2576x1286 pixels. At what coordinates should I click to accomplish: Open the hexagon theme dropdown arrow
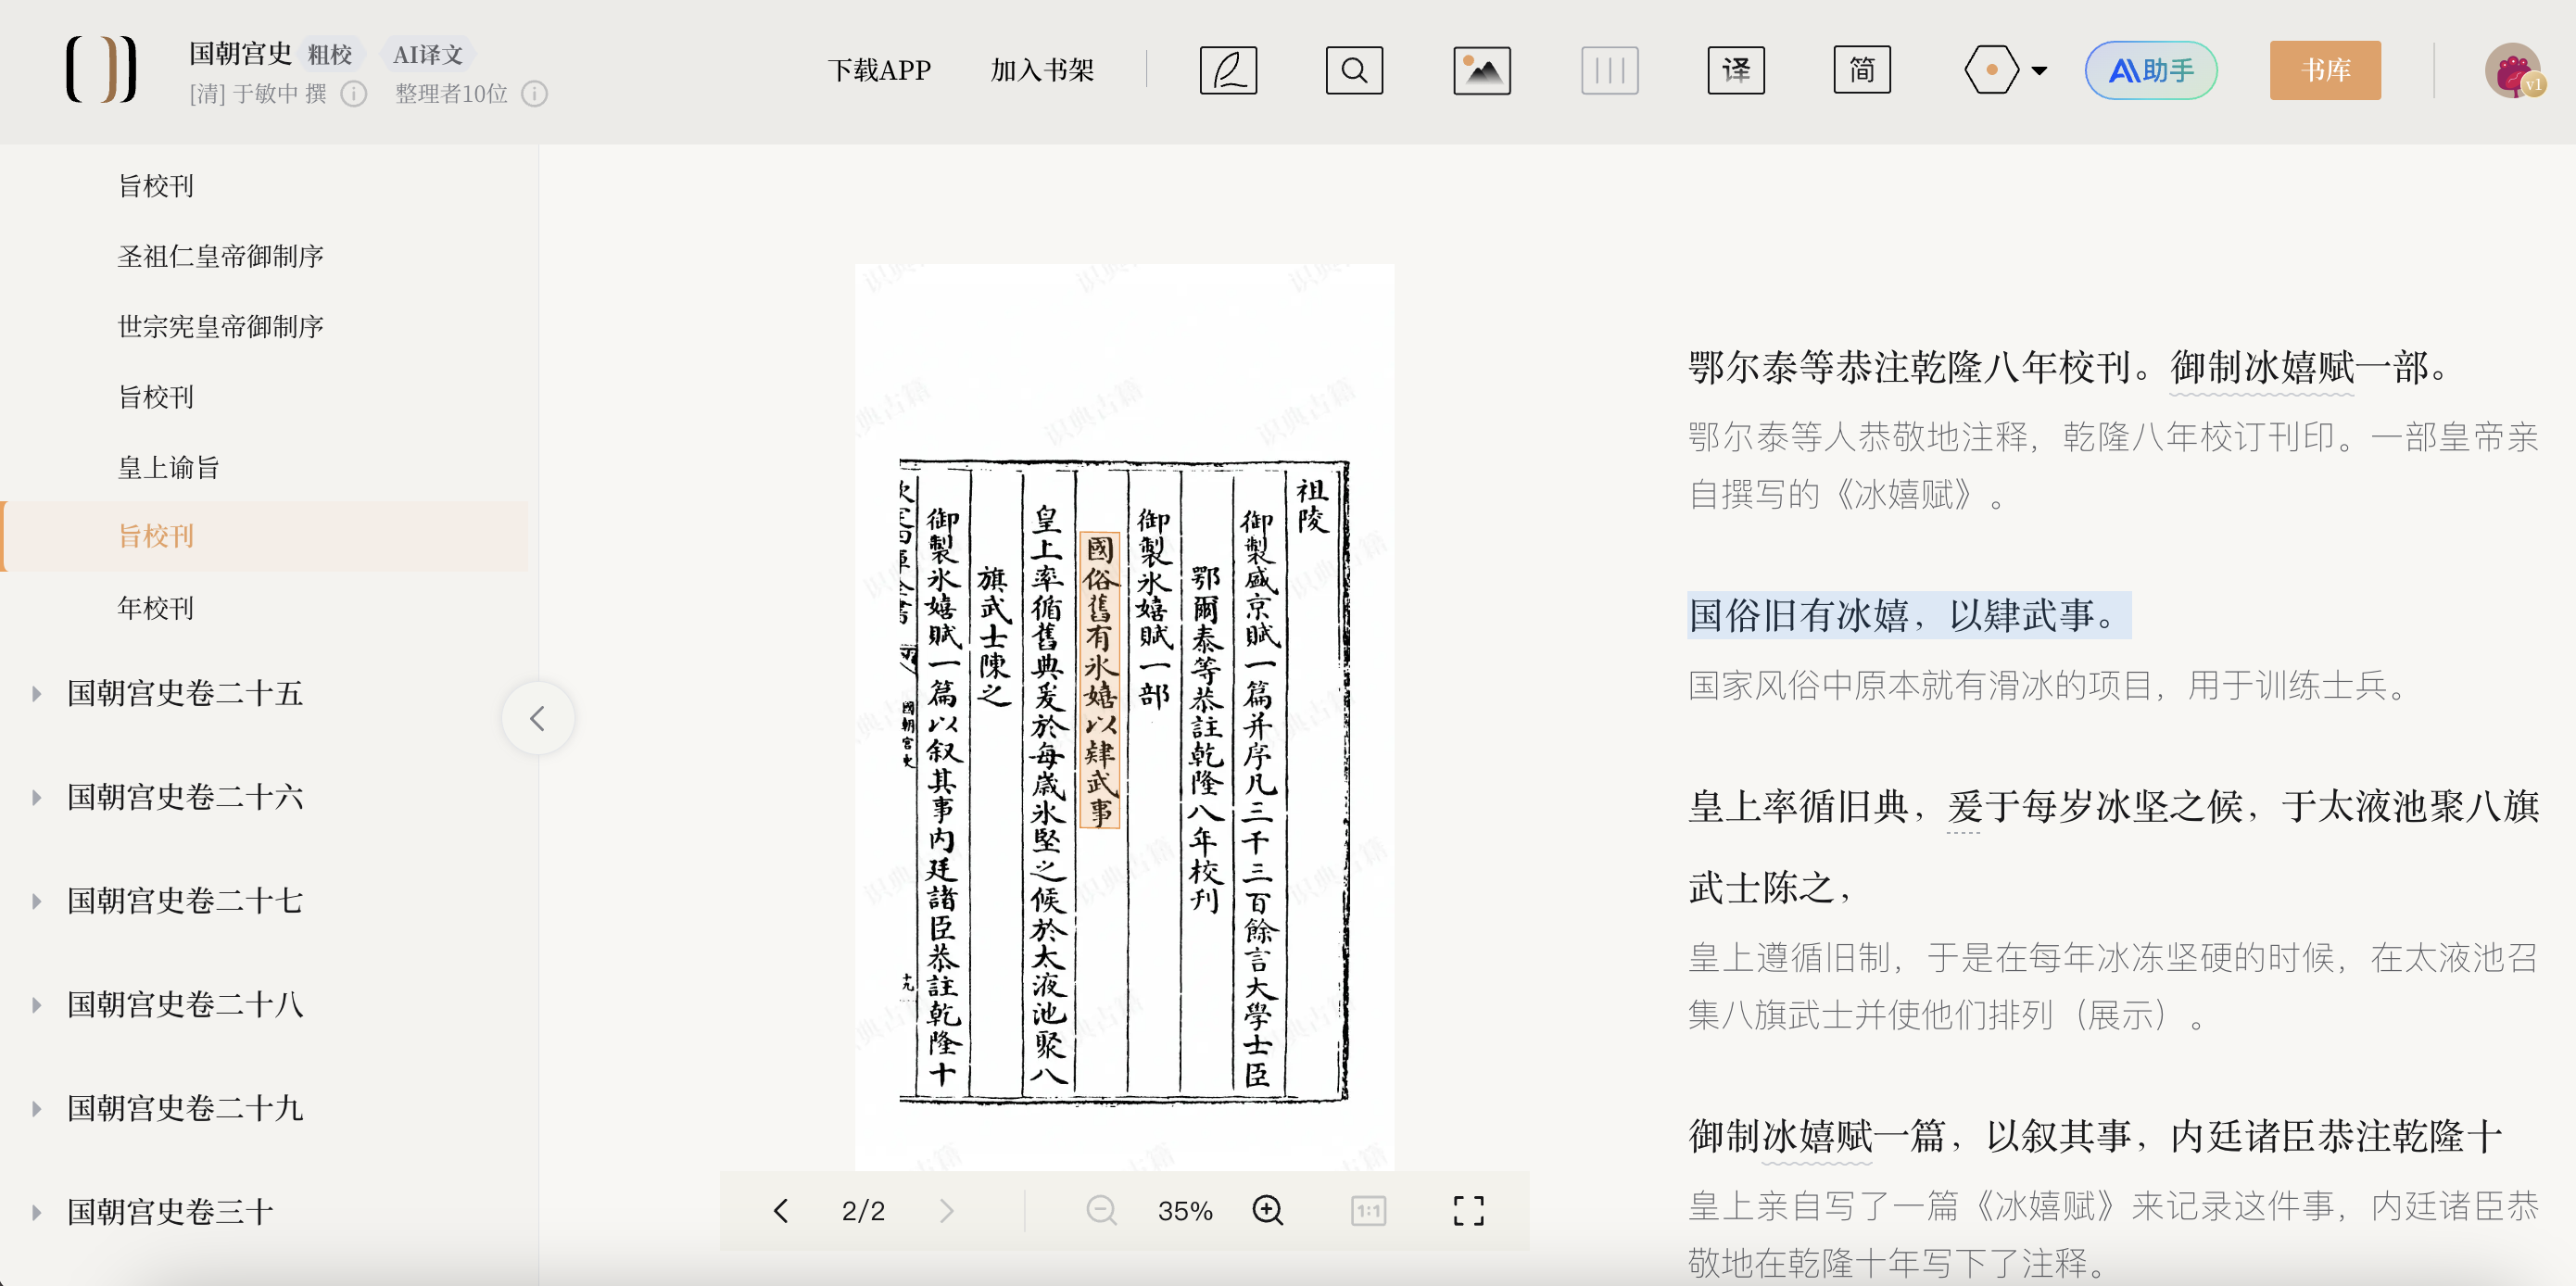[2039, 71]
